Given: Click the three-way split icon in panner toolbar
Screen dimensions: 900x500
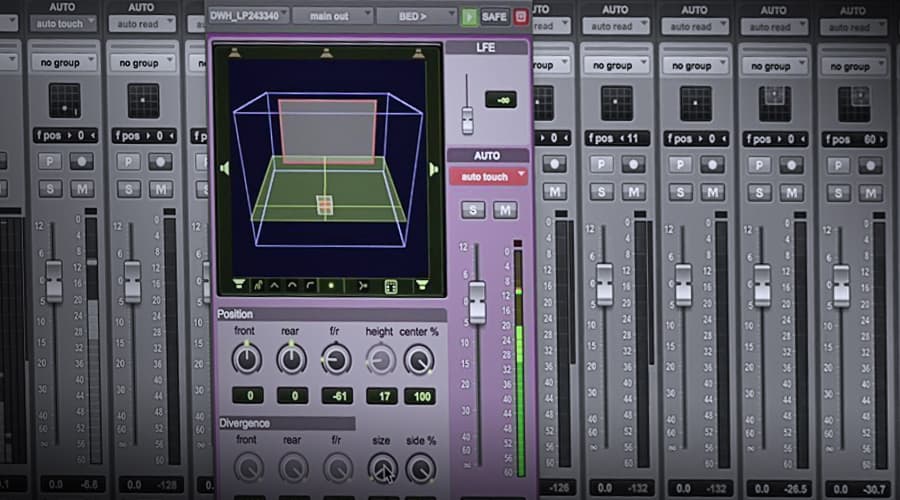Looking at the screenshot, I should [x=362, y=285].
